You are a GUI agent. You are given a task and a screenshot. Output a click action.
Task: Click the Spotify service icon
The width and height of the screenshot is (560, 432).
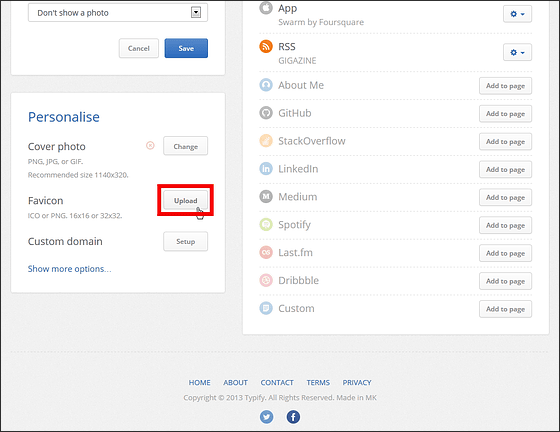pyautogui.click(x=266, y=225)
